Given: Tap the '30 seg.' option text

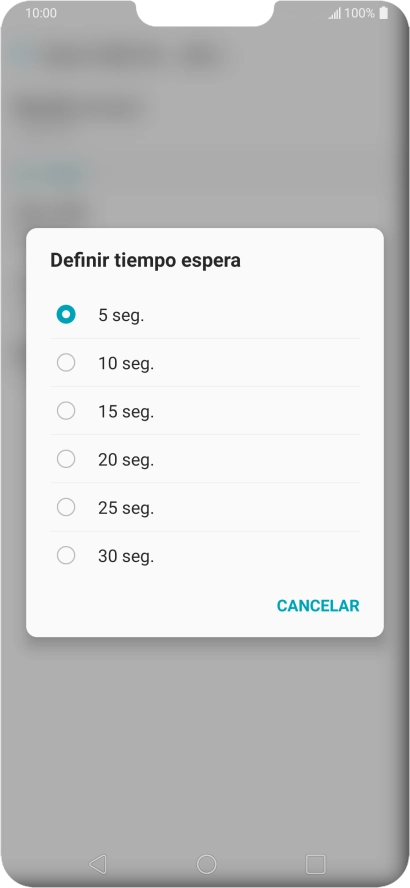Looking at the screenshot, I should pos(126,557).
